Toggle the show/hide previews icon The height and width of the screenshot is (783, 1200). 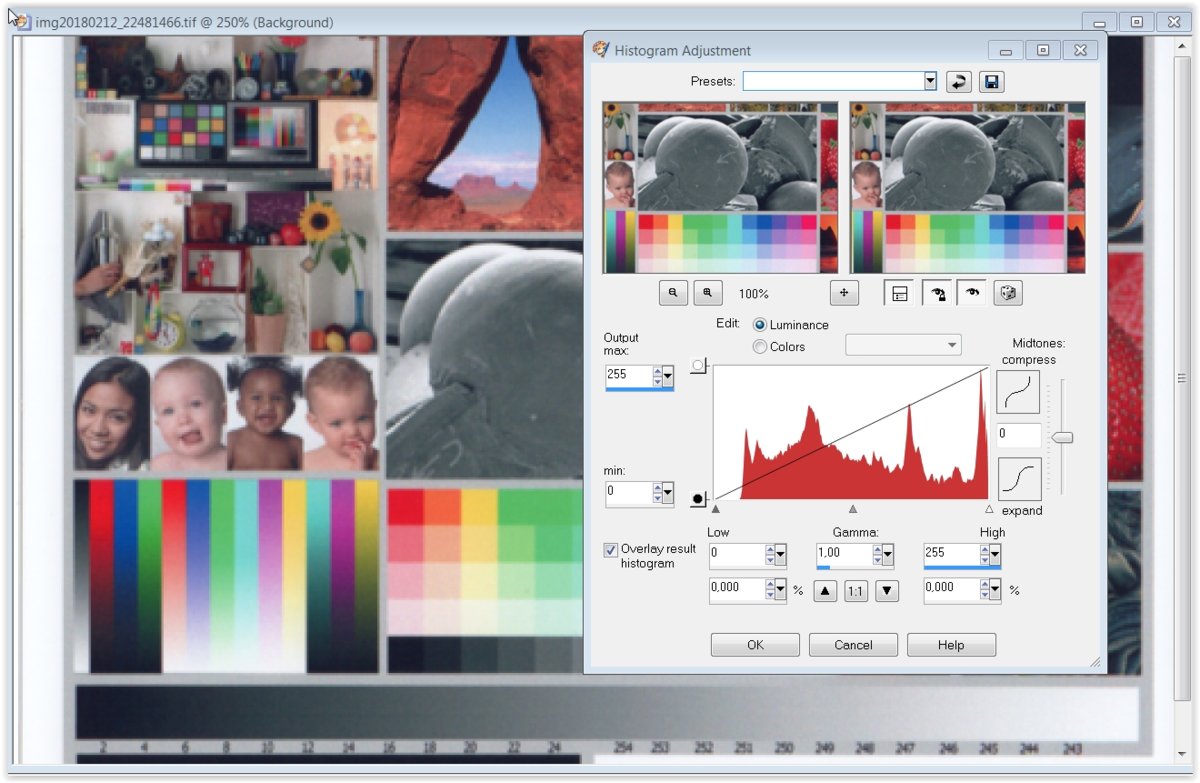(900, 293)
